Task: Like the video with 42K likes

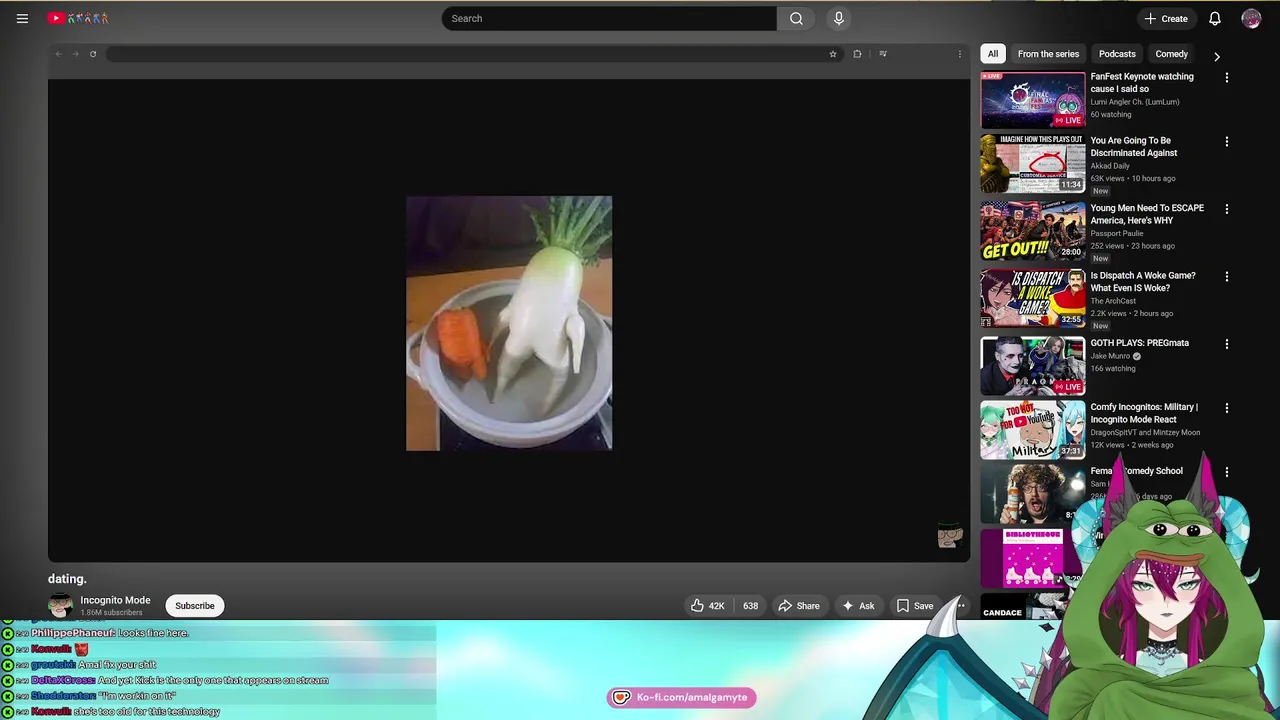Action: (x=707, y=605)
